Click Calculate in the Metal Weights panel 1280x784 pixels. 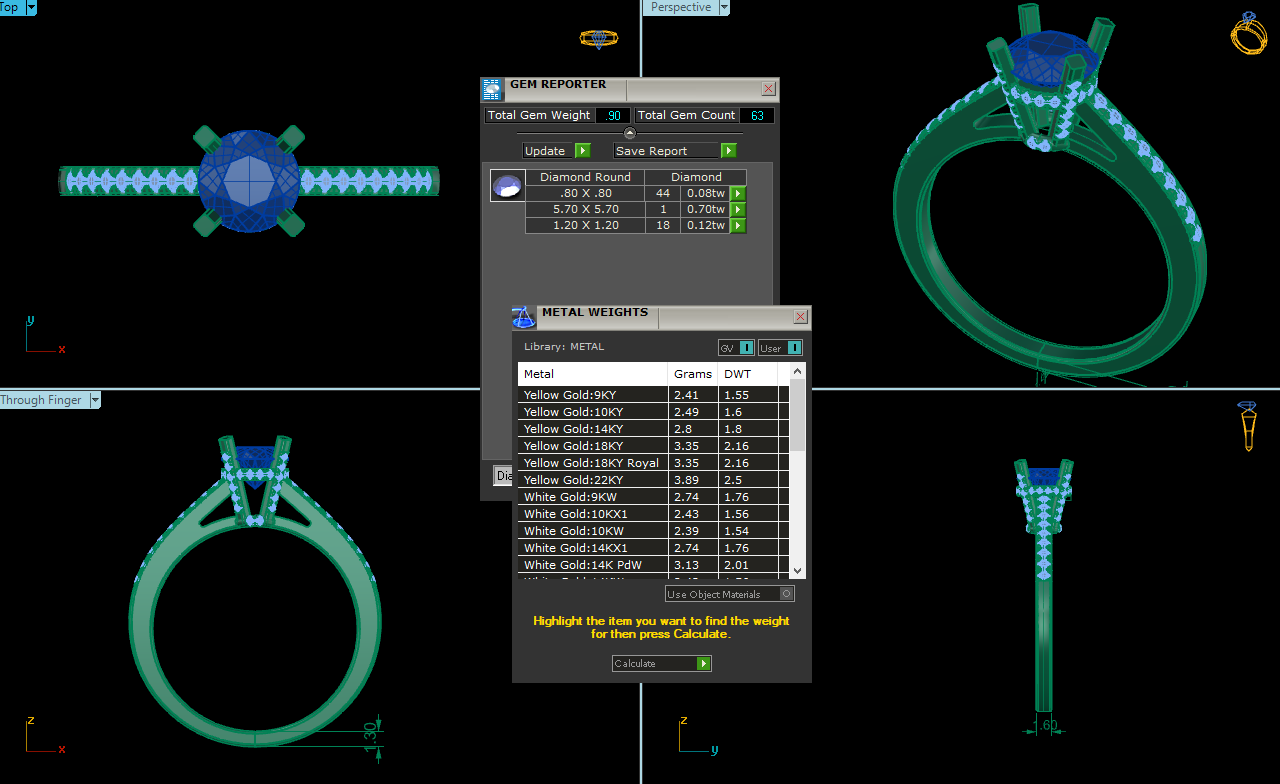click(661, 664)
